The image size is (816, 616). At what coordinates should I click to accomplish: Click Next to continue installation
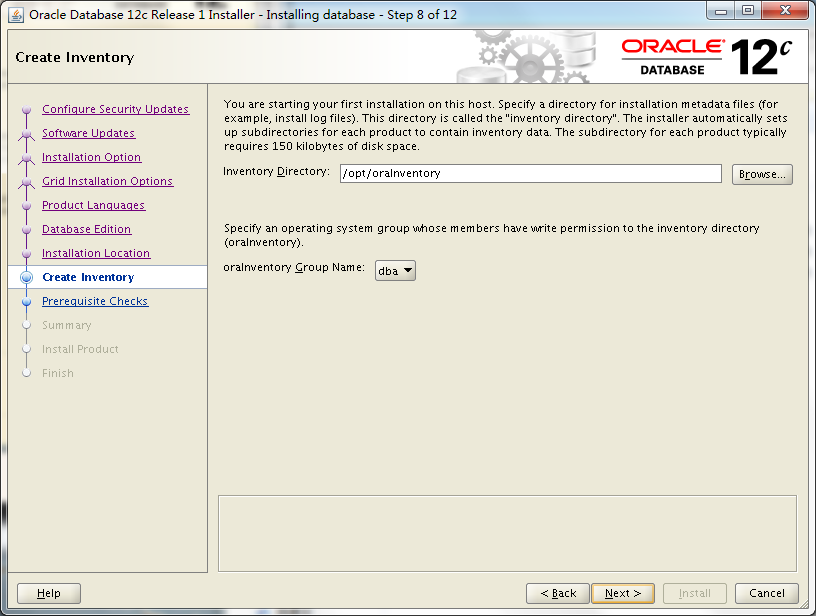pyautogui.click(x=622, y=592)
